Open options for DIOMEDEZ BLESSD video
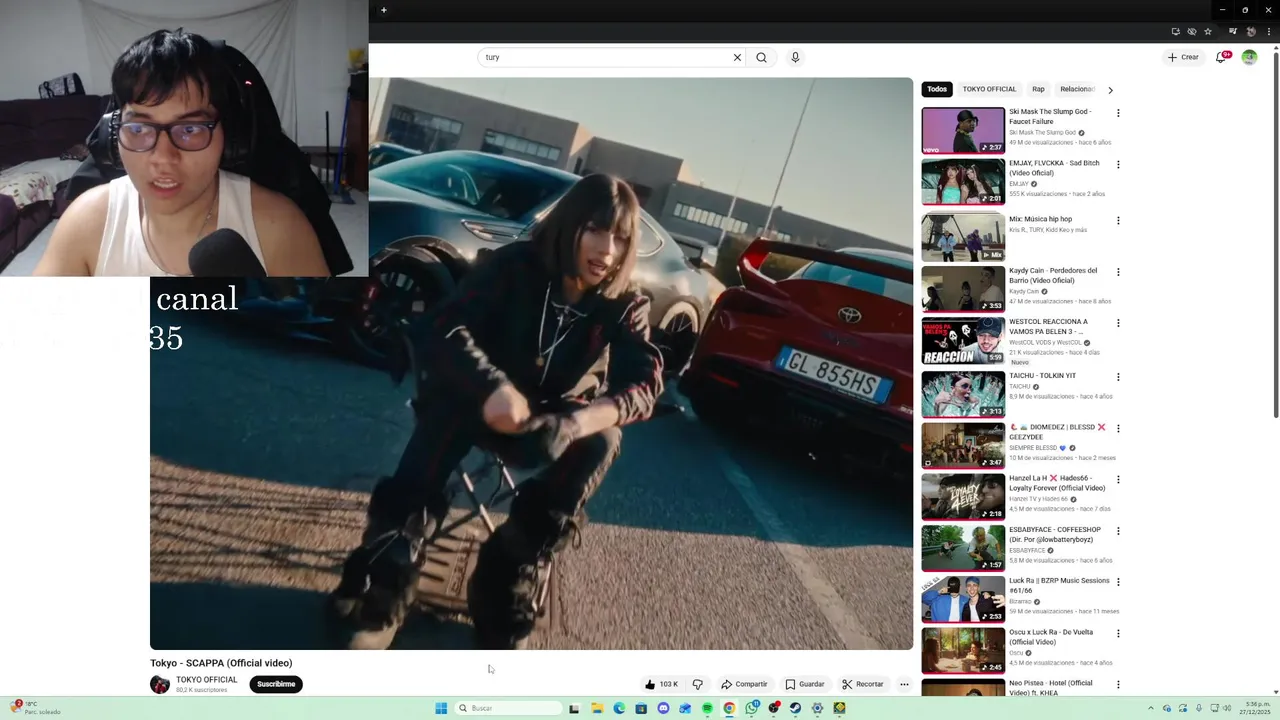The width and height of the screenshot is (1280, 720). click(1118, 428)
